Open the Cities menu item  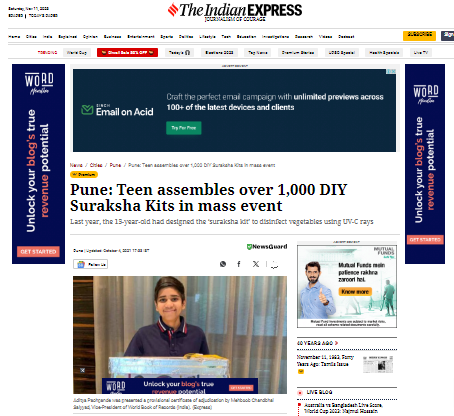pyautogui.click(x=31, y=37)
